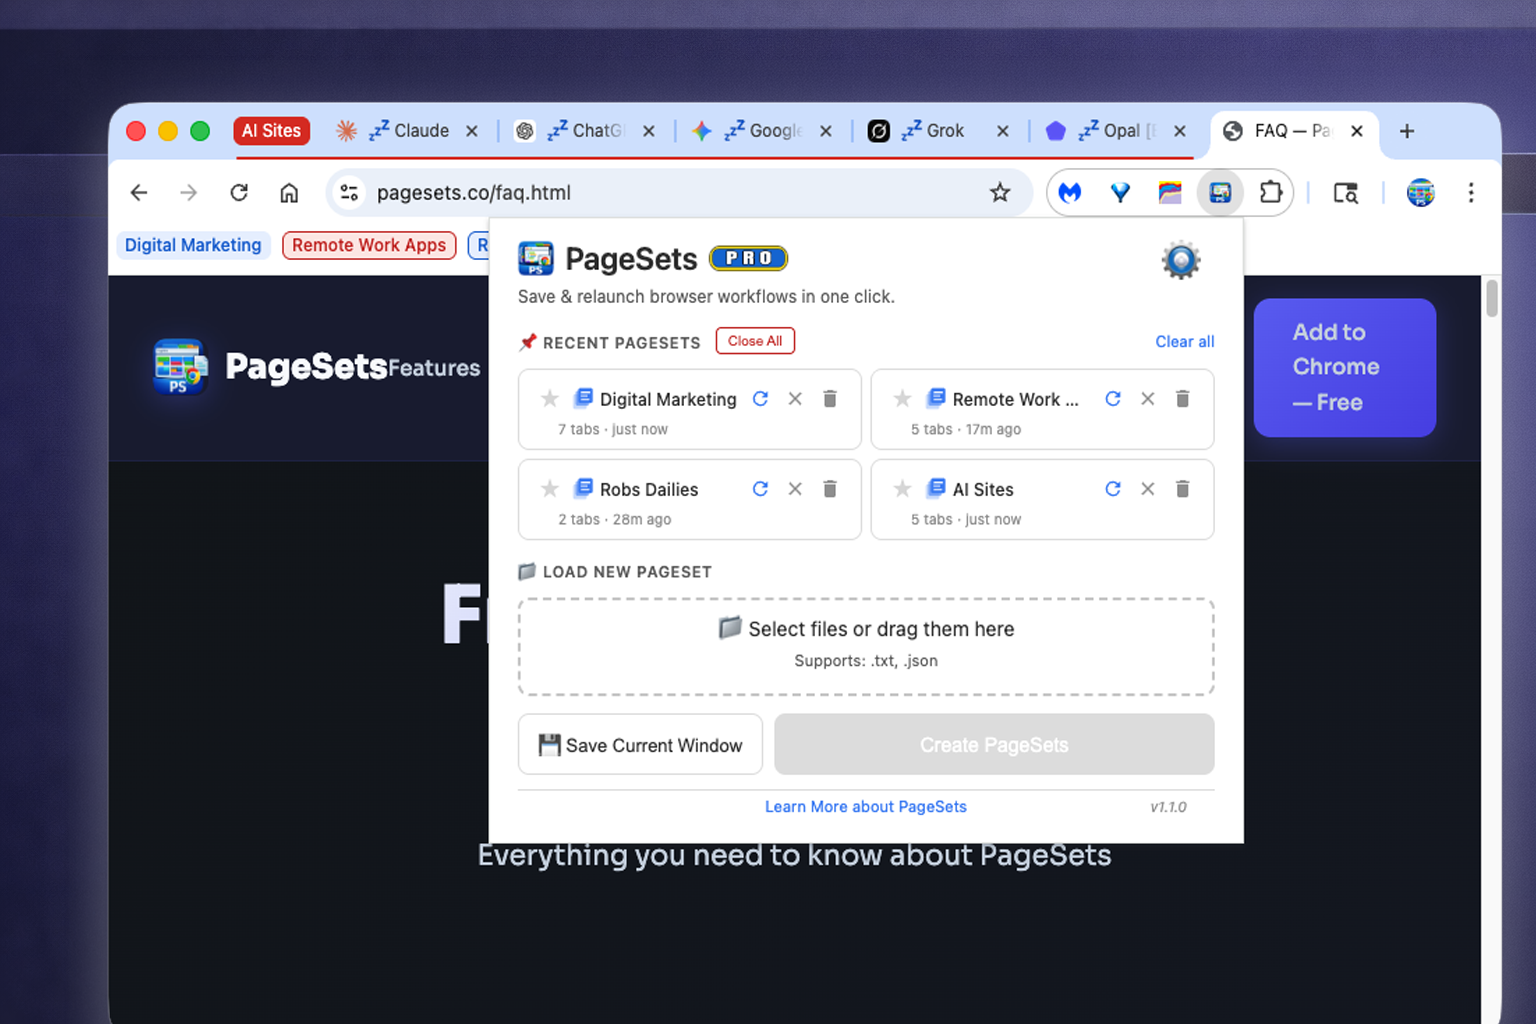
Task: Delete the Digital Marketing pageset via trash icon
Action: click(x=830, y=399)
